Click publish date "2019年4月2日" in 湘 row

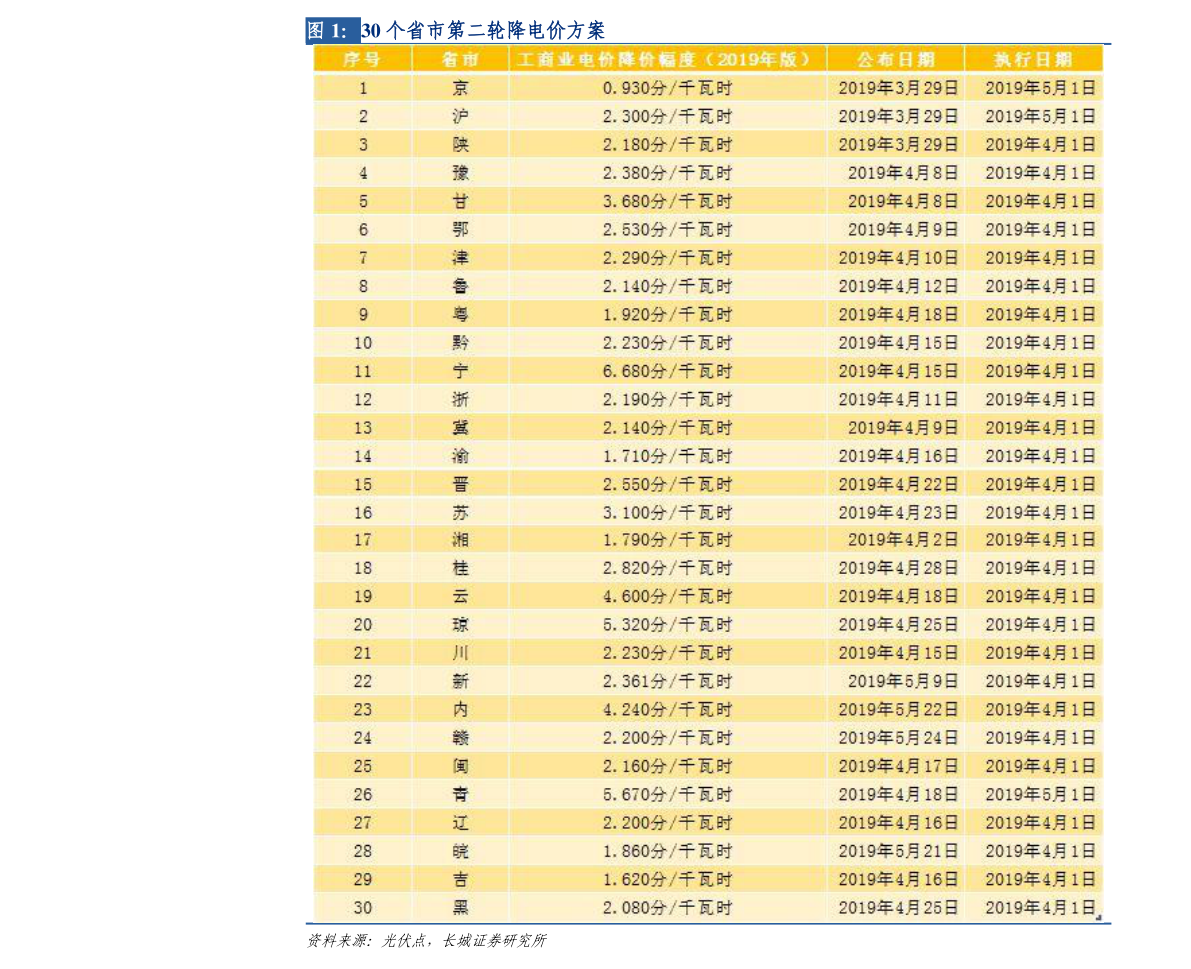(x=902, y=540)
